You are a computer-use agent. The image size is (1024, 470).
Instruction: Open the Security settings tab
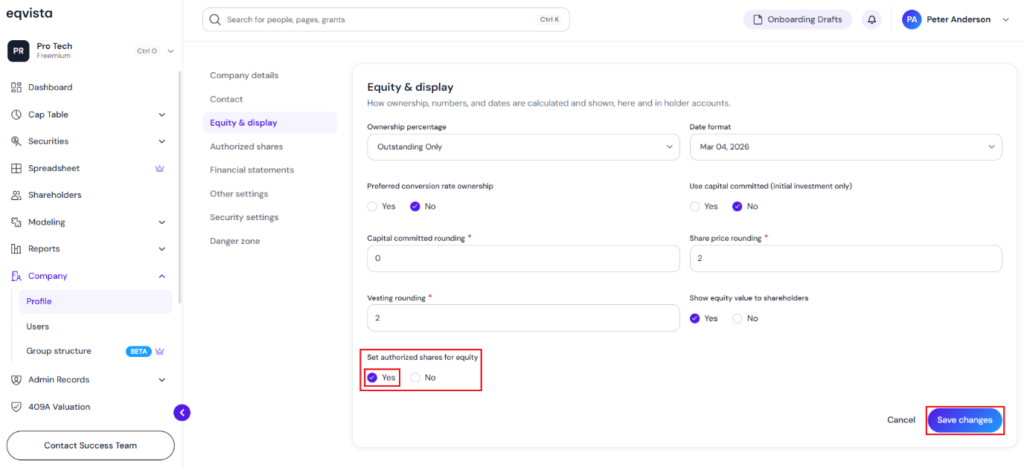tap(244, 217)
